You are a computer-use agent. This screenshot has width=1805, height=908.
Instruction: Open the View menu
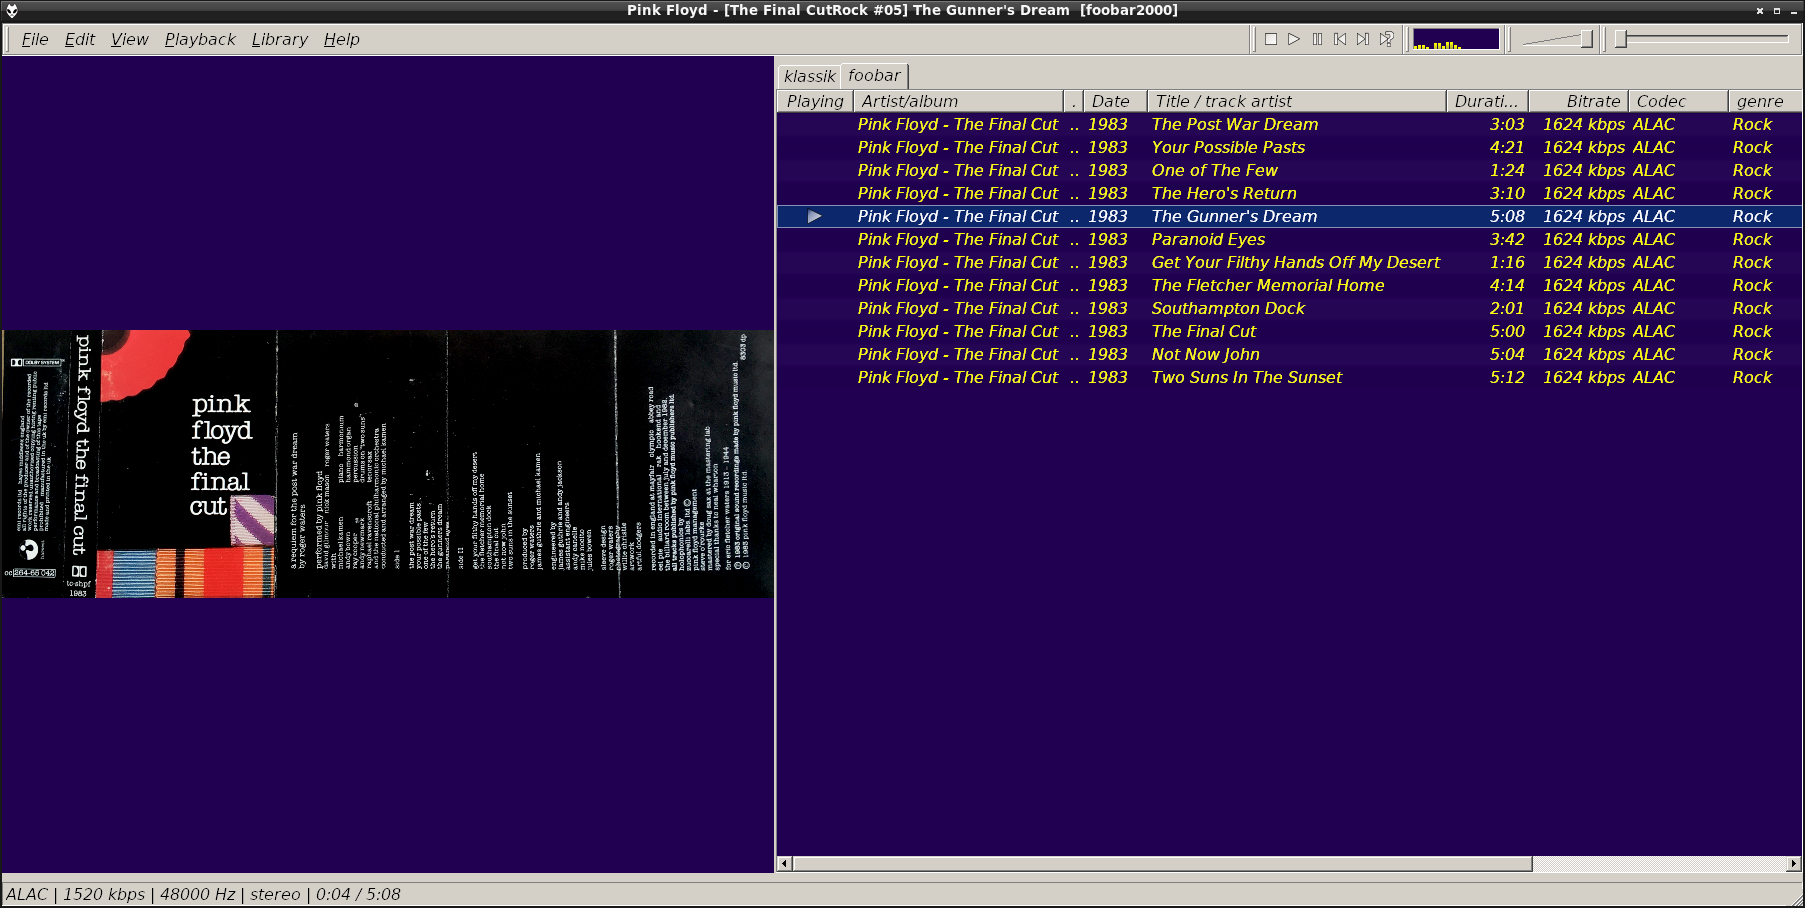pos(129,39)
